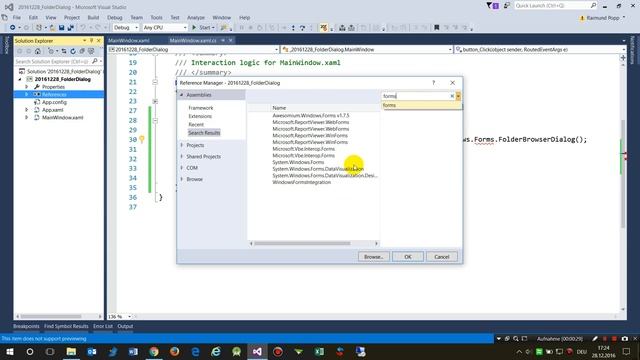Collapse the Assemblies section
The image size is (640, 360).
point(182,95)
